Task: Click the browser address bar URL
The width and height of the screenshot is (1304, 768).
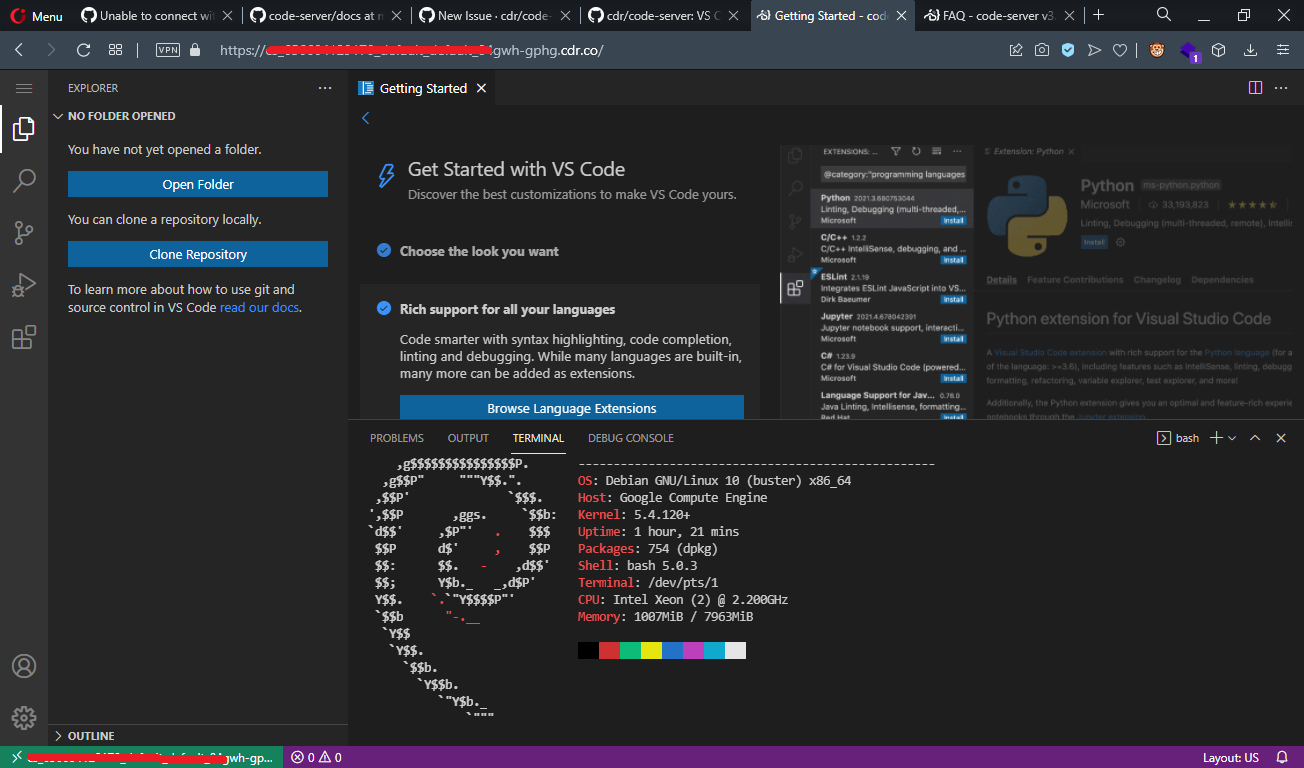Action: pyautogui.click(x=411, y=50)
